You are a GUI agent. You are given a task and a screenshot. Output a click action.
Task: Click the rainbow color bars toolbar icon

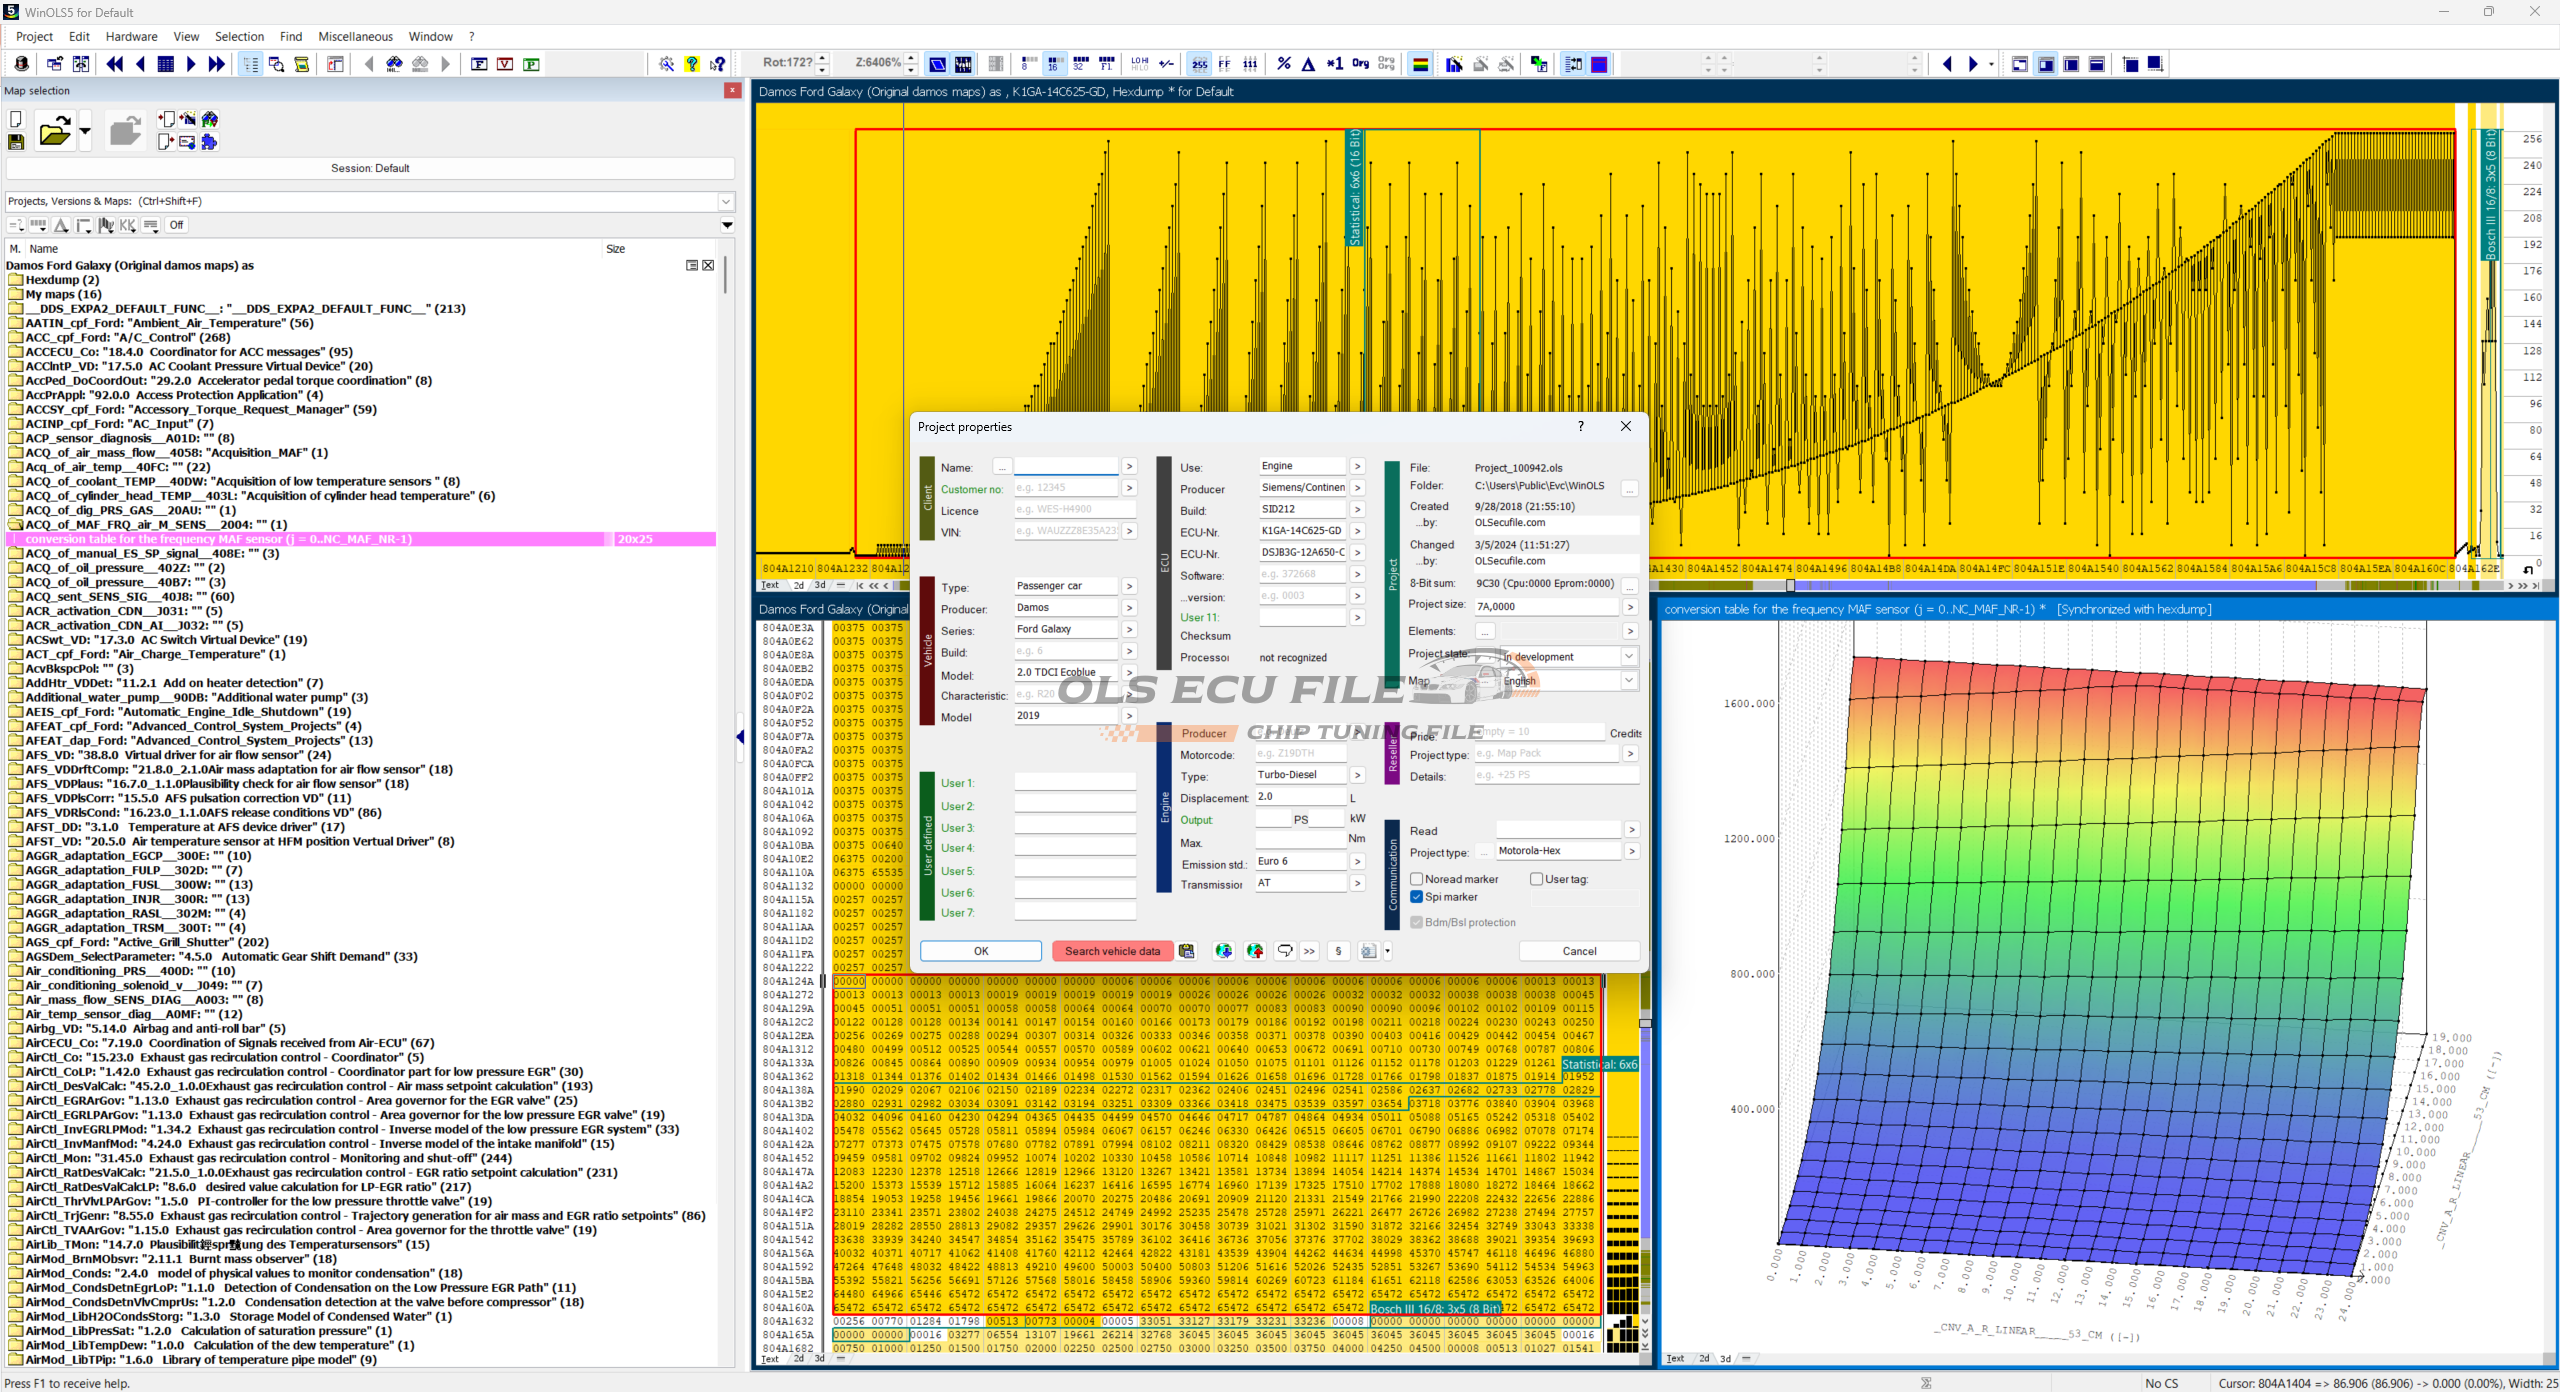[1420, 64]
